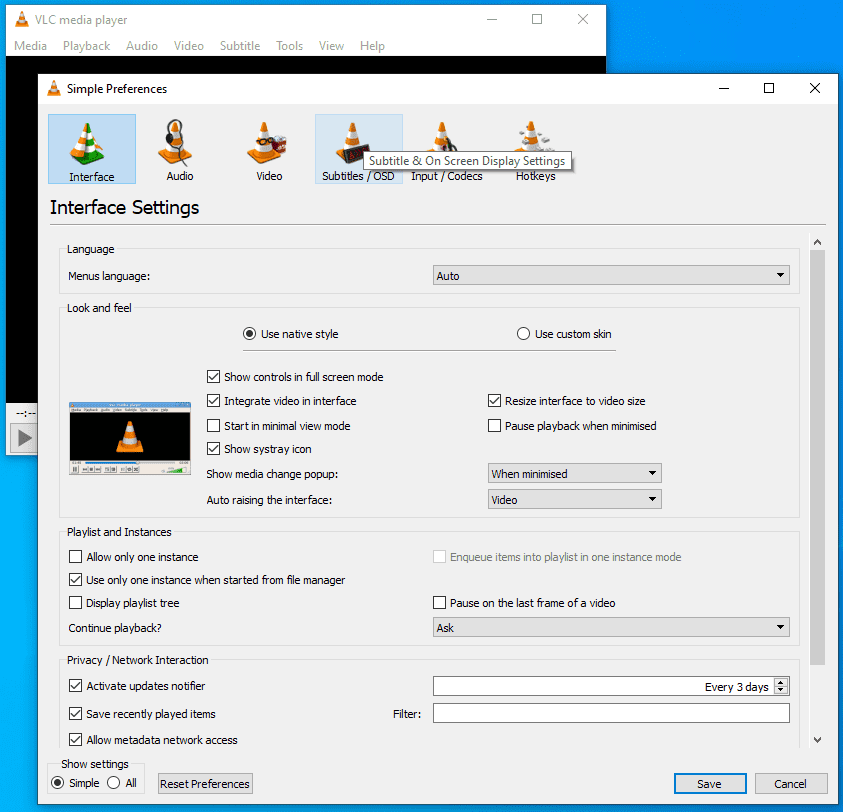Click the VLC media player title bar cone icon
The image size is (843, 812).
point(22,19)
